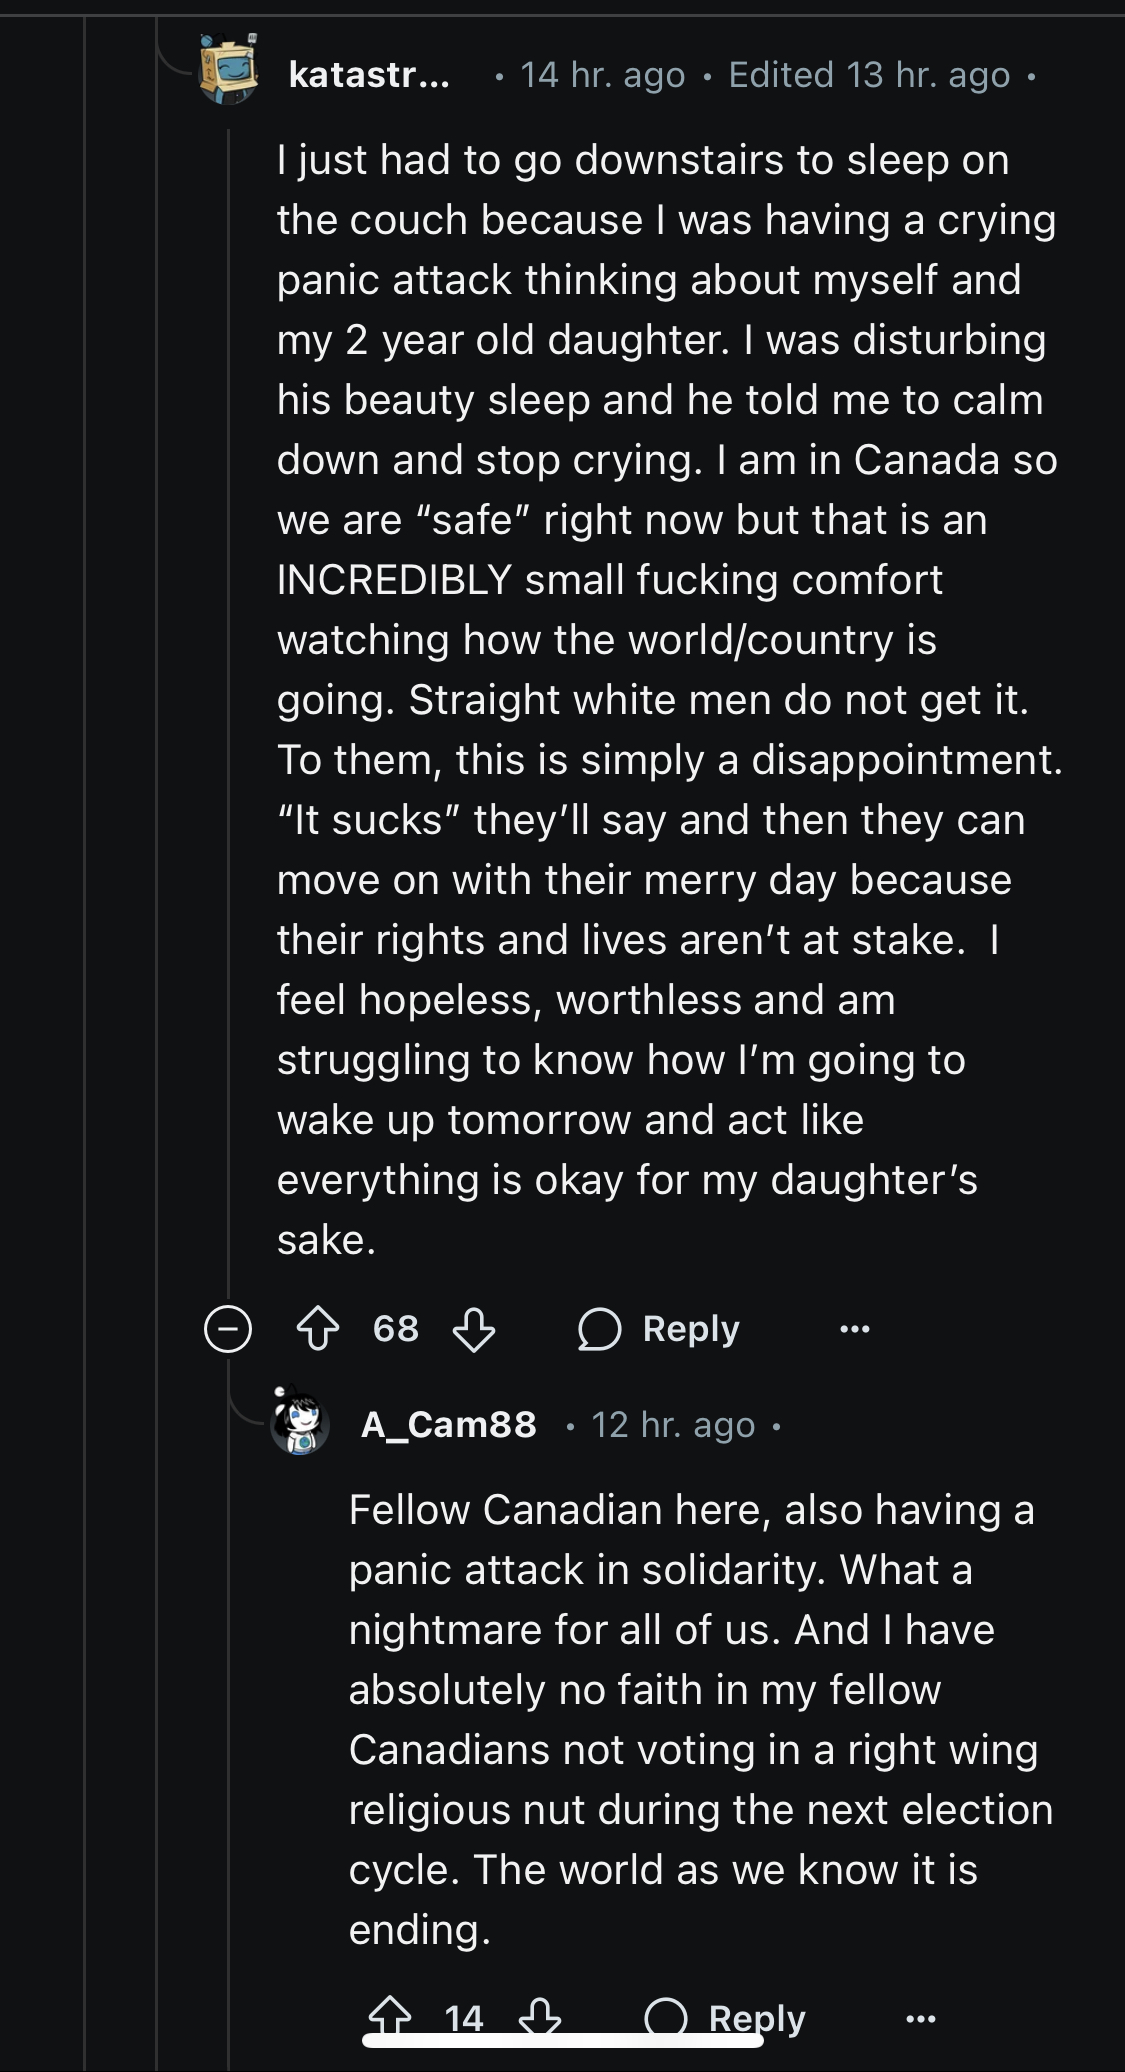Upvote A_Cam88's comment
Image resolution: width=1125 pixels, height=2072 pixels.
click(390, 2016)
